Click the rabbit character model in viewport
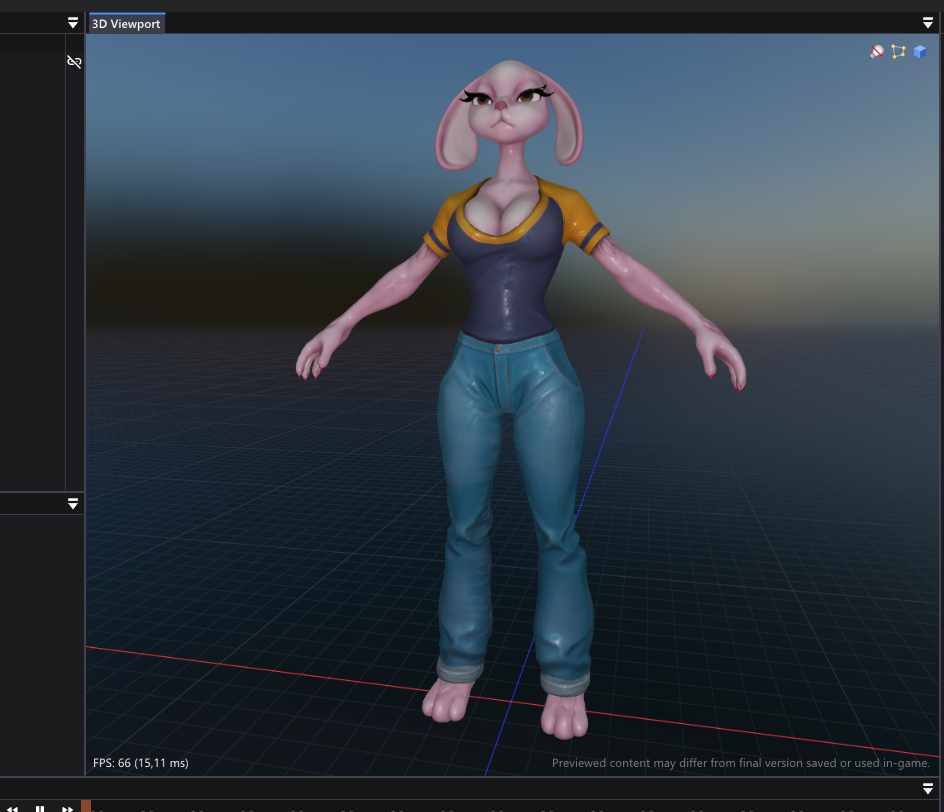The width and height of the screenshot is (944, 812). 511,397
